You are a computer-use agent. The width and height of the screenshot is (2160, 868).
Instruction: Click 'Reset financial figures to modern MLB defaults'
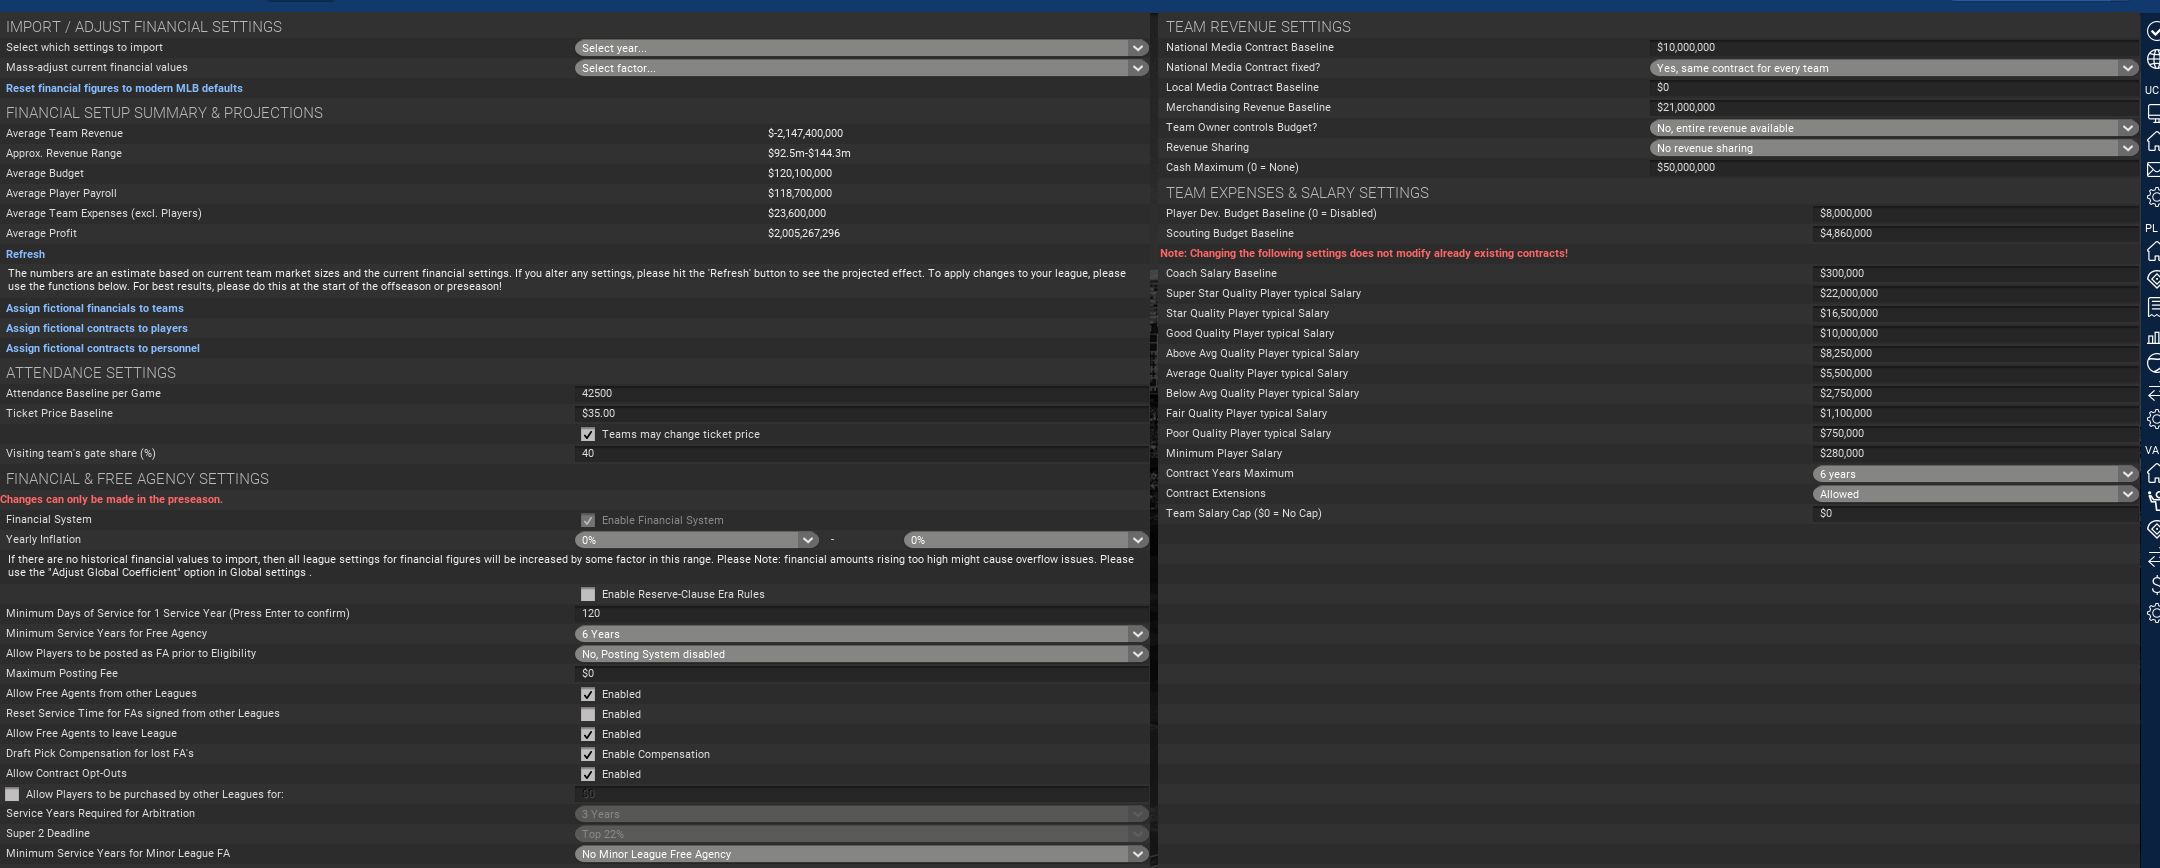pos(124,88)
